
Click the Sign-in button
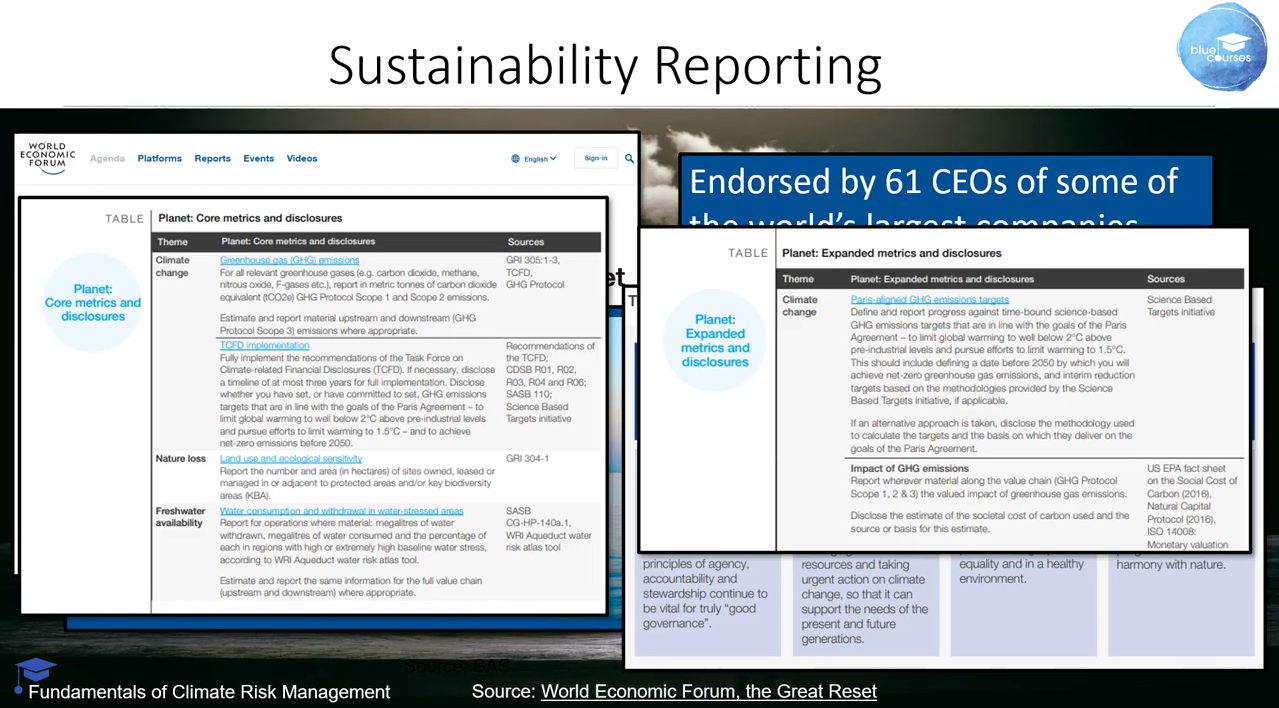596,158
